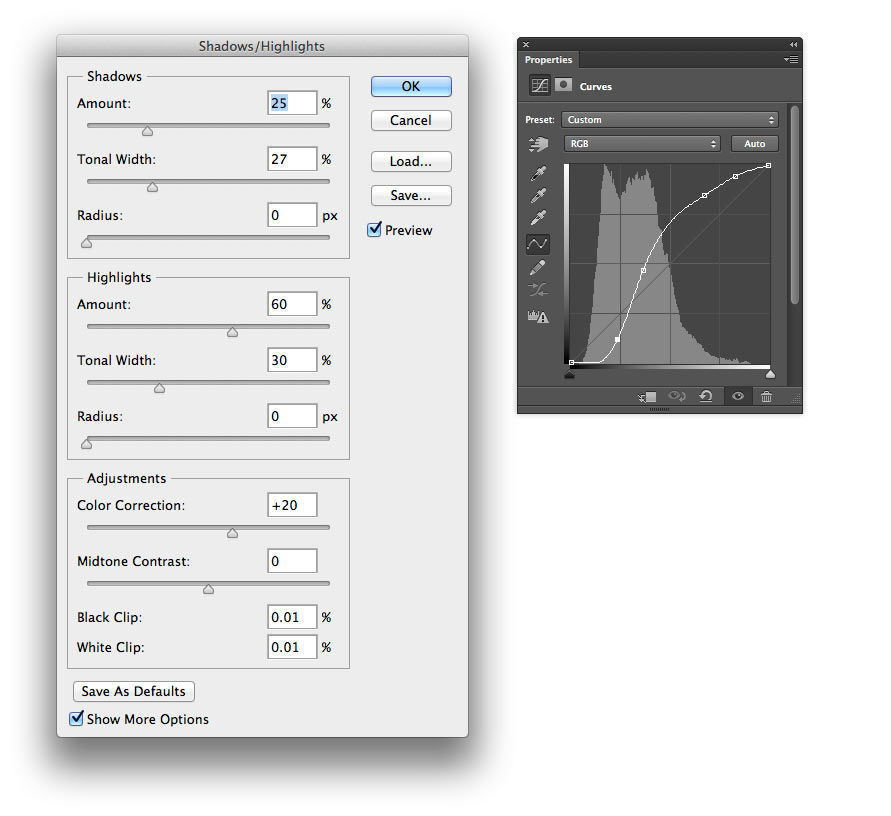
Task: Delete the Curves adjustment layer with trash icon
Action: pyautogui.click(x=767, y=397)
